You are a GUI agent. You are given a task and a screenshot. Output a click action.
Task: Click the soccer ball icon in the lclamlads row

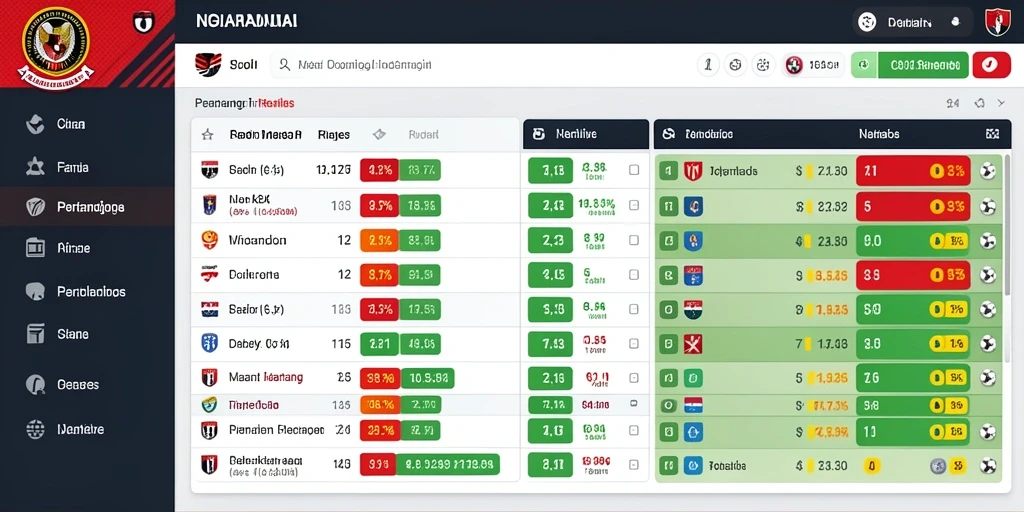pos(988,171)
